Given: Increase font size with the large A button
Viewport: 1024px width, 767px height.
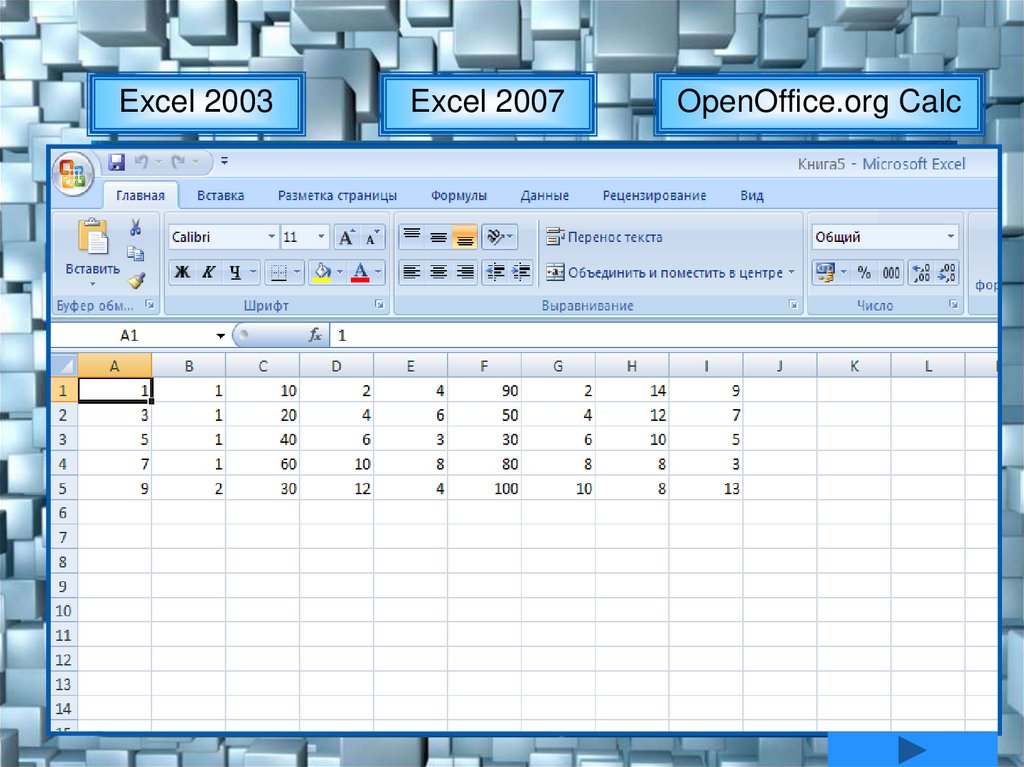Looking at the screenshot, I should click(x=346, y=237).
